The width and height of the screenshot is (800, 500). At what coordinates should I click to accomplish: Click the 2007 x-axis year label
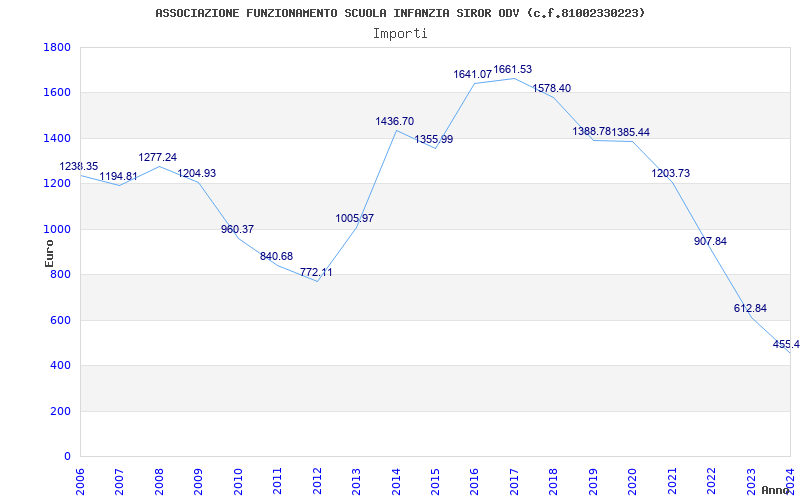click(x=119, y=482)
